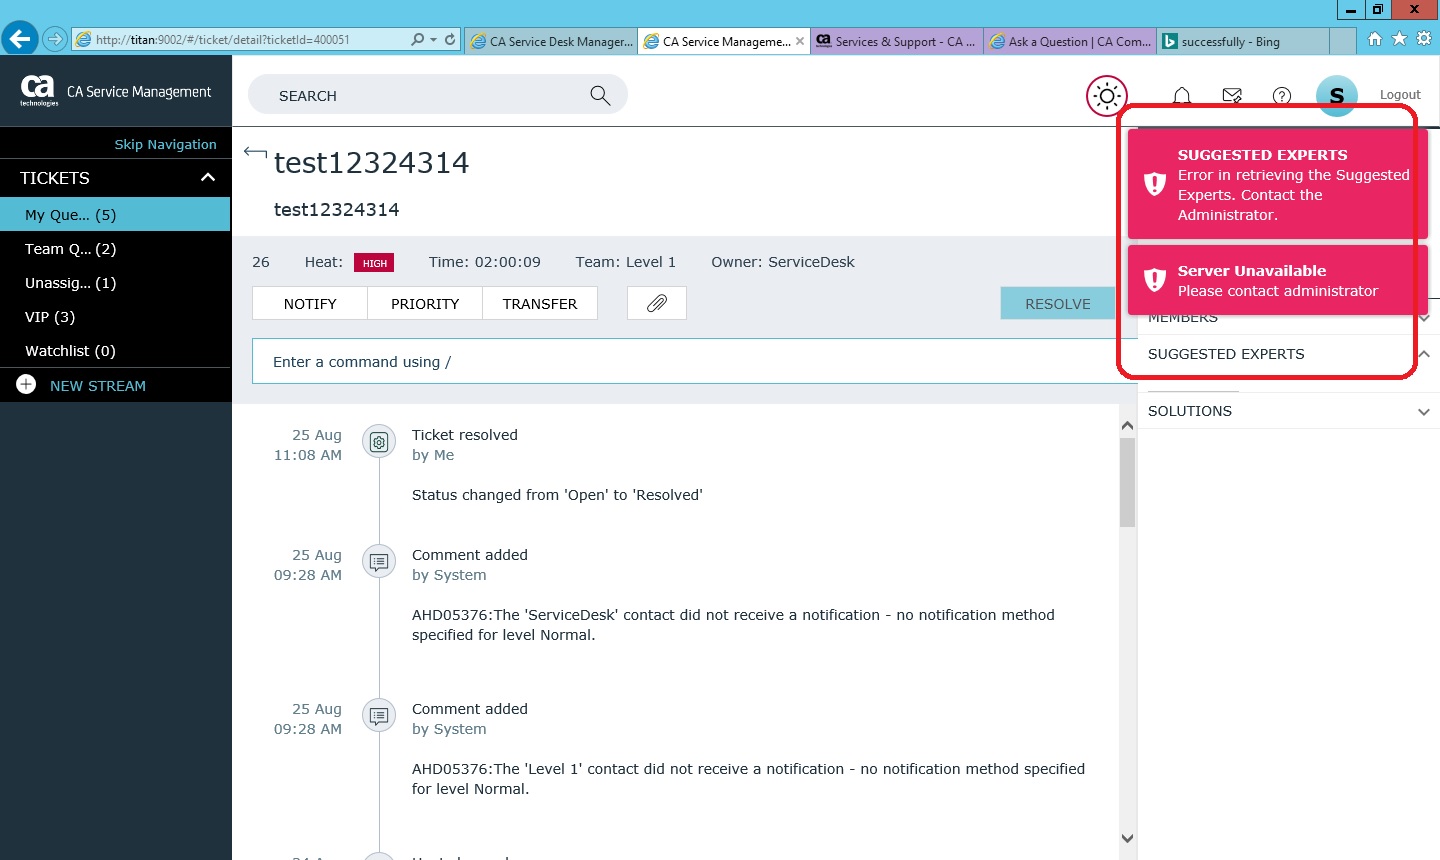
Task: Click the Time: 02:00:09 text
Action: tap(485, 262)
